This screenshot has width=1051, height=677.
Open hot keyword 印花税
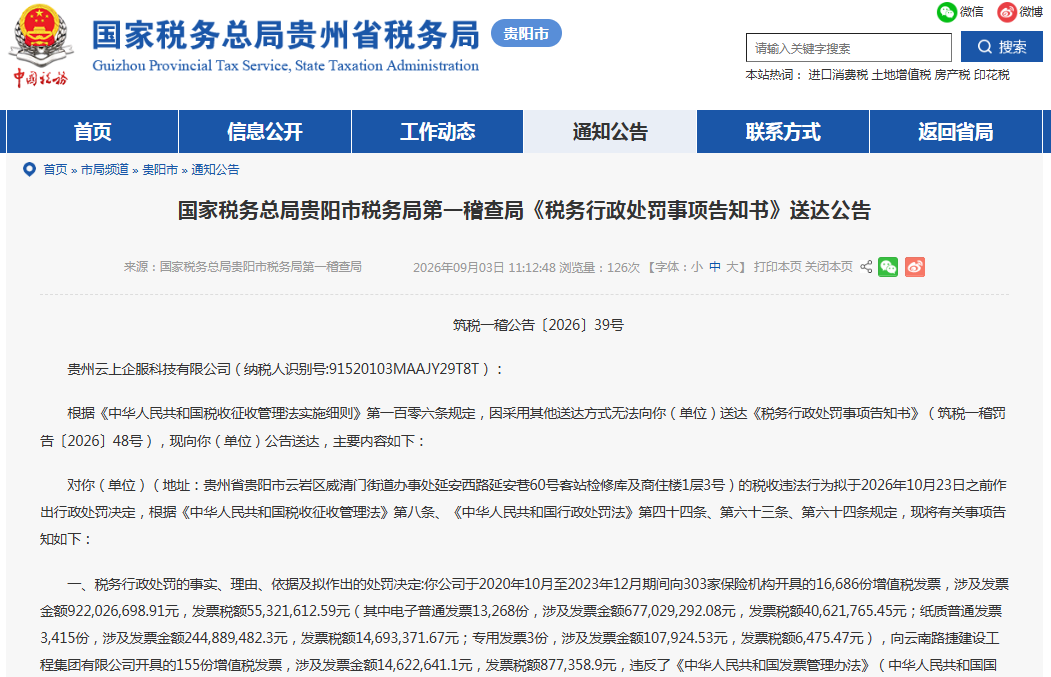(992, 75)
